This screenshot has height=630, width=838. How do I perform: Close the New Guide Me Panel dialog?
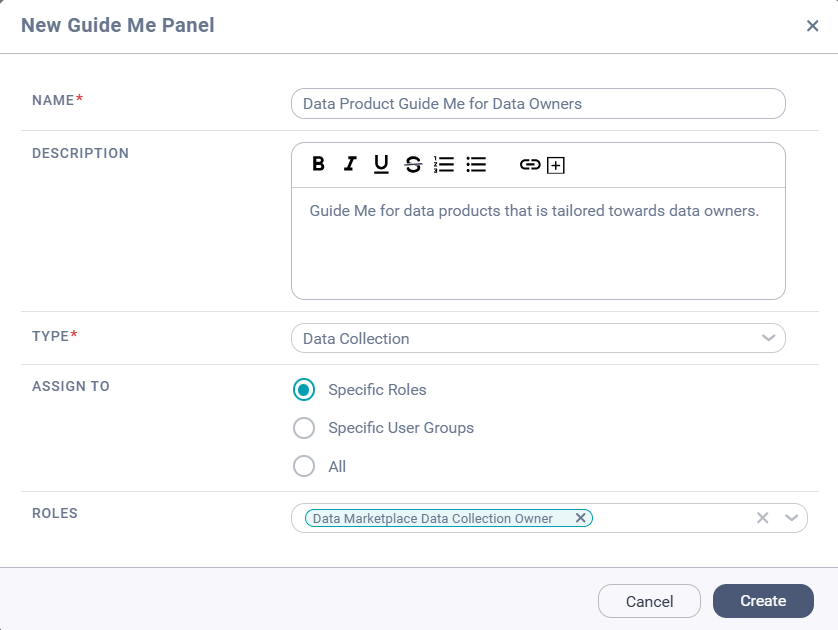point(812,26)
